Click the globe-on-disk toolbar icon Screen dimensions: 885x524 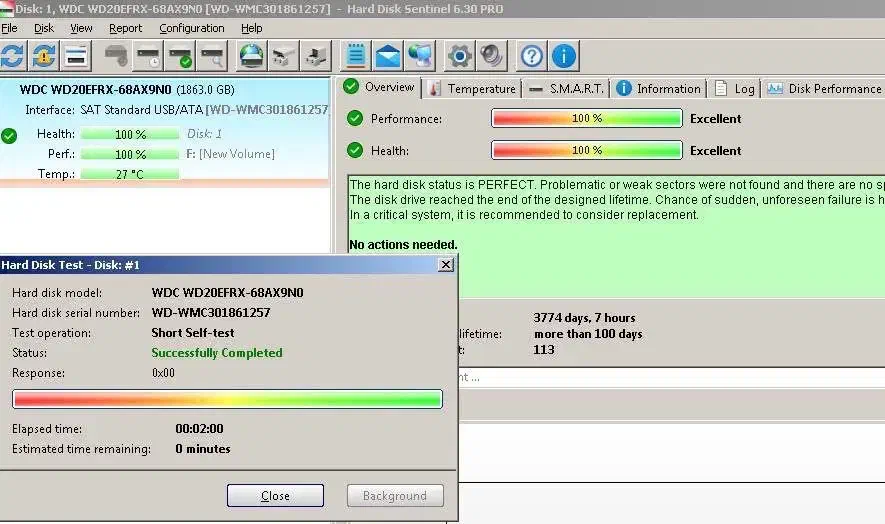(252, 55)
